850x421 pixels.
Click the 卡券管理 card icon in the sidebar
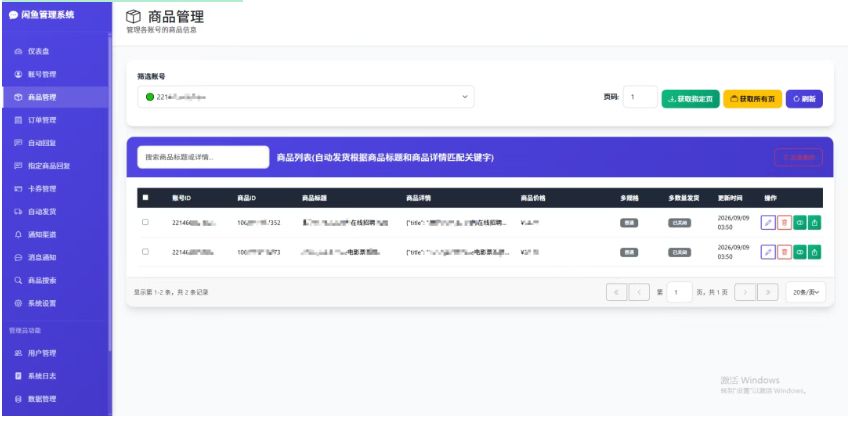click(18, 189)
